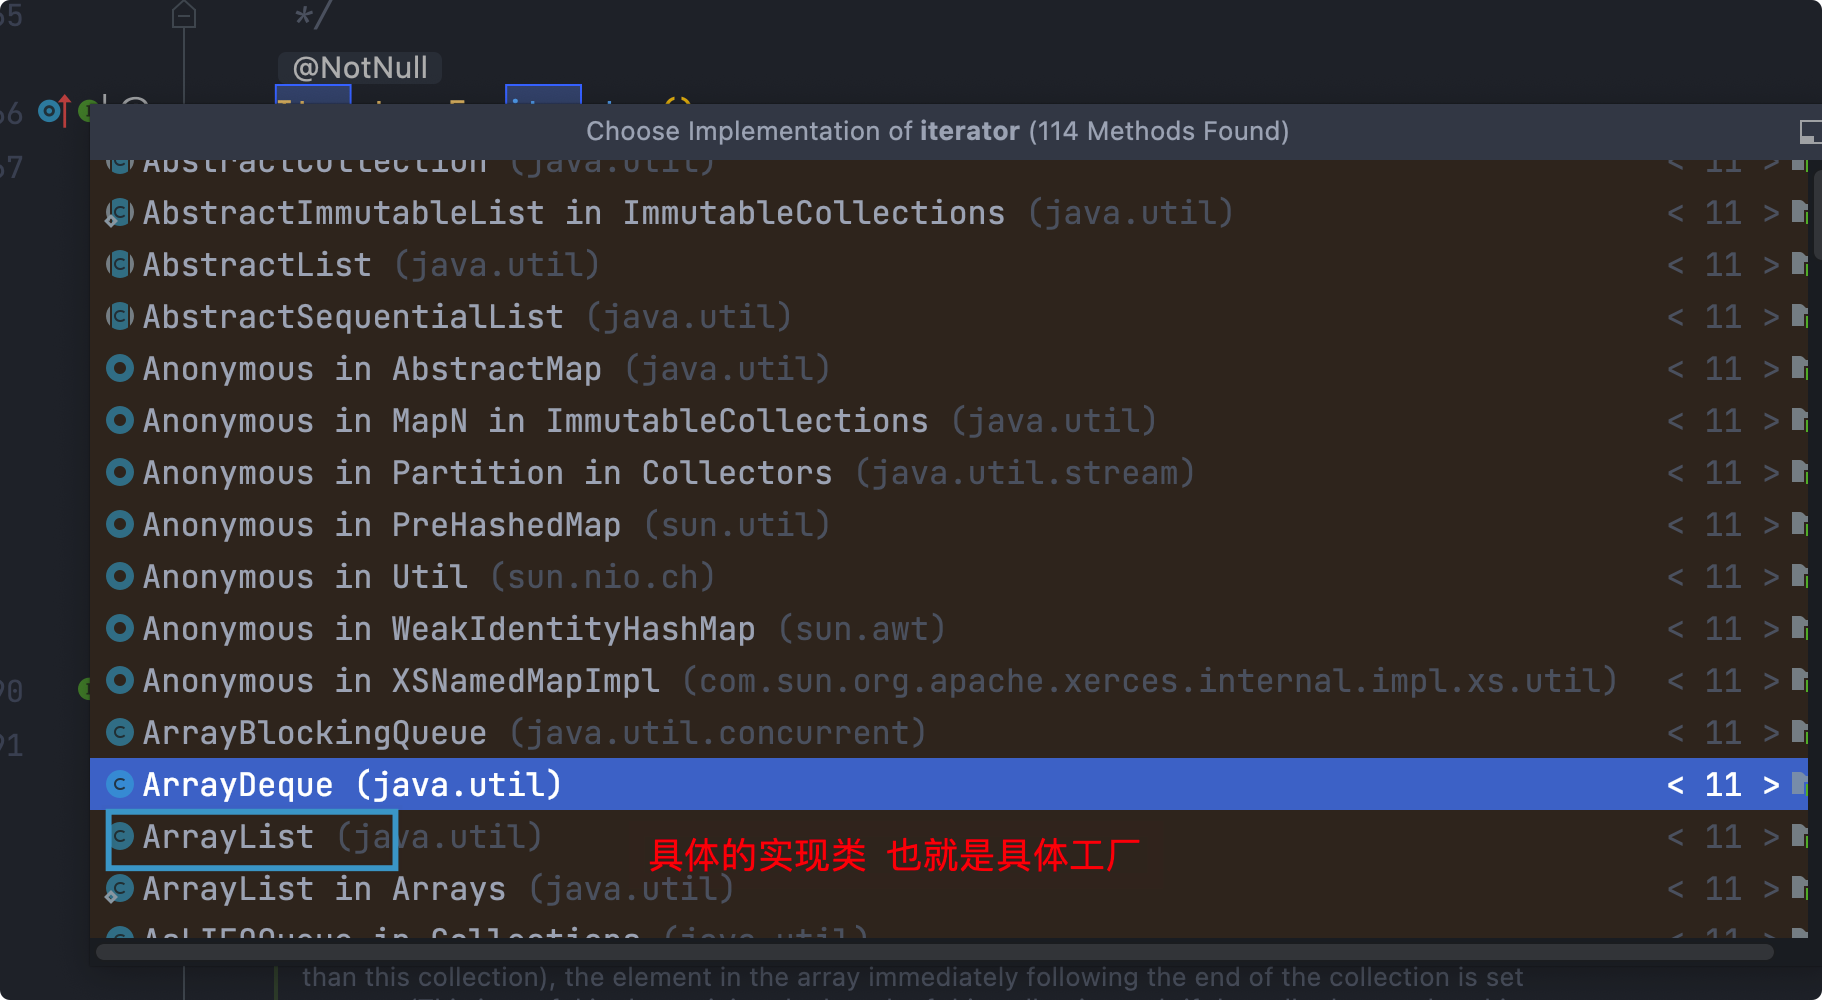This screenshot has width=1822, height=1000.
Task: Click the icon for Anonymous in WeakIdentityHashMap
Action: (120, 629)
